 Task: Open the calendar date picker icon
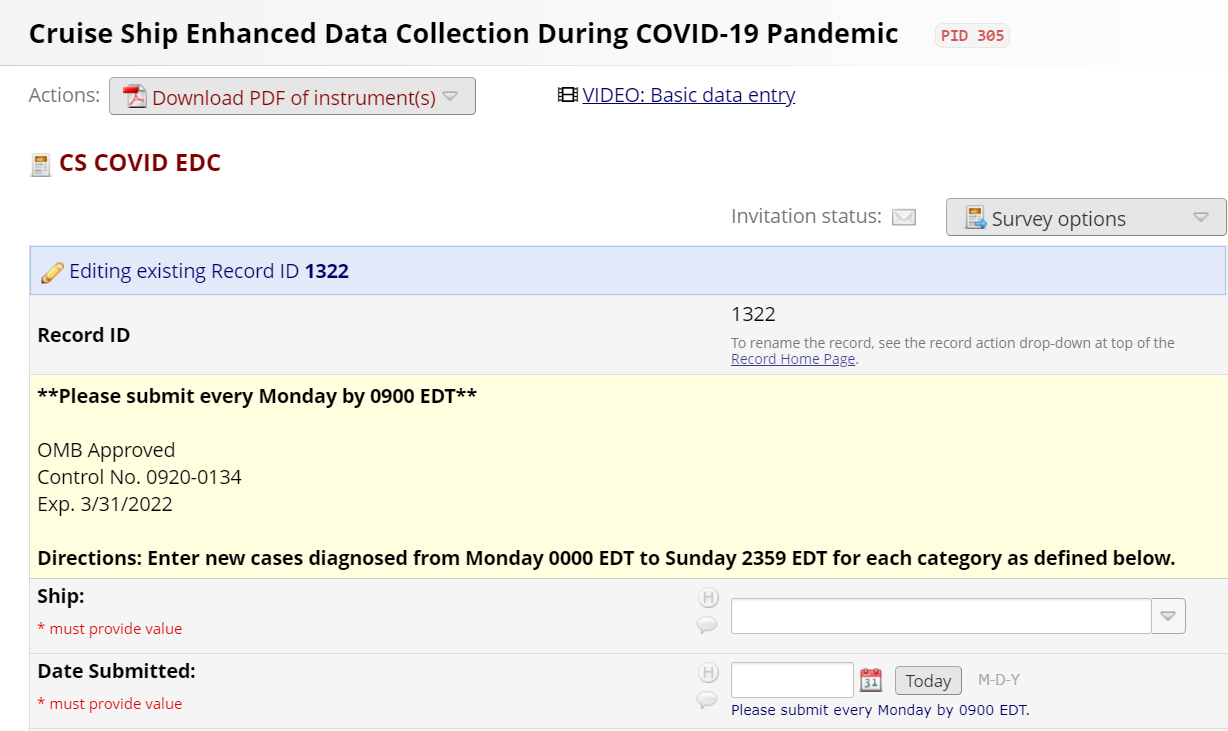tap(871, 680)
